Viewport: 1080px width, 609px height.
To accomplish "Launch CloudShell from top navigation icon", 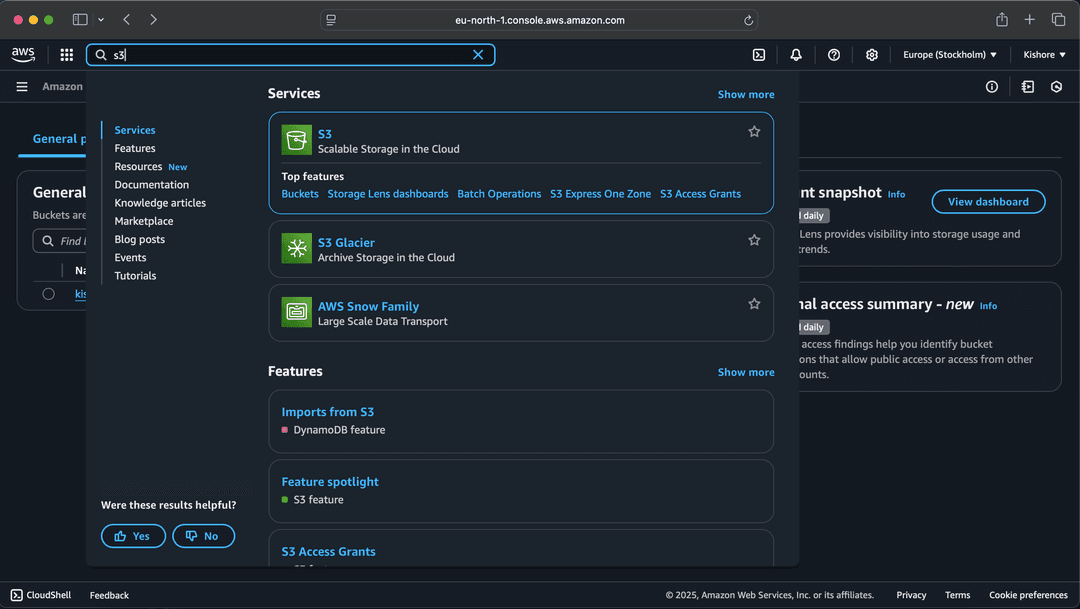I will [759, 55].
